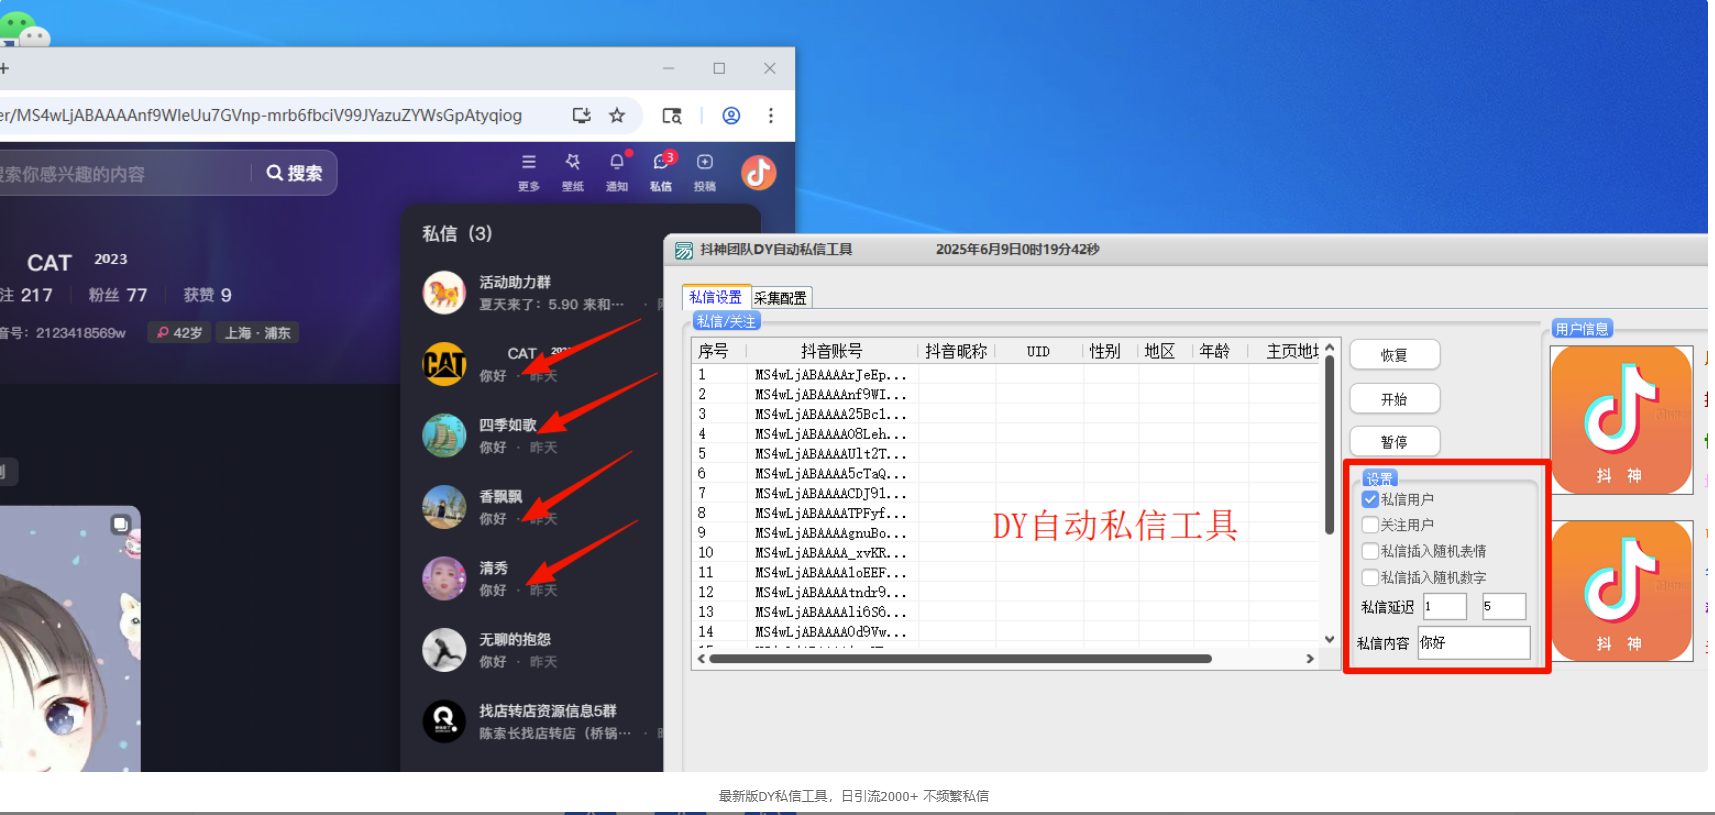Open the install app icon in address bar
1715x815 pixels.
[581, 115]
